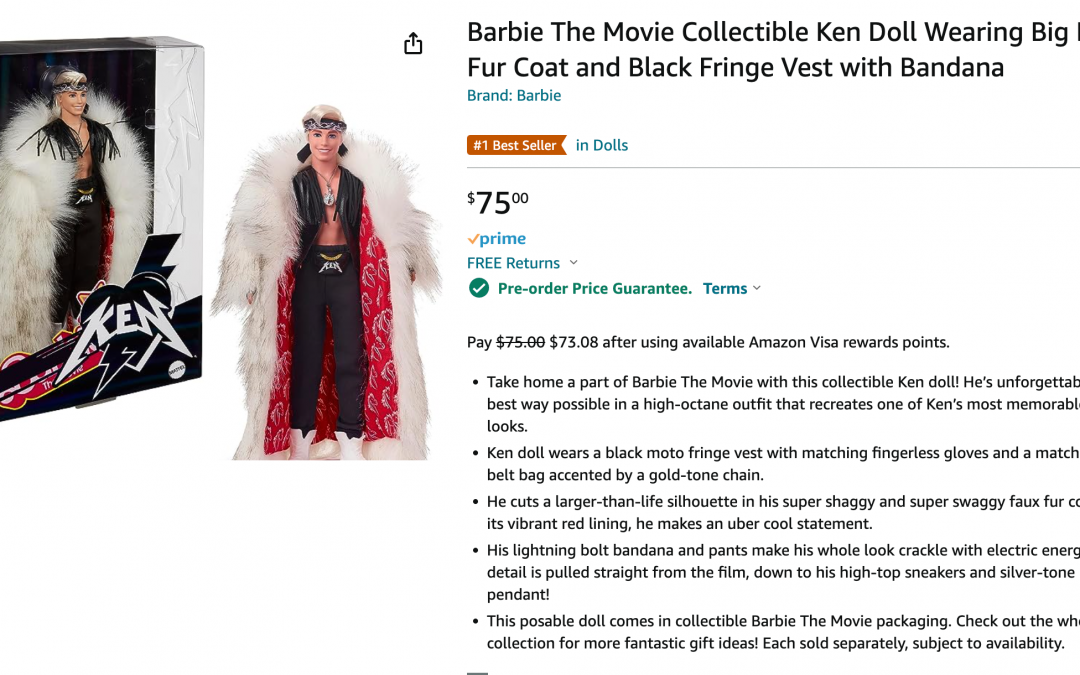Open the Terms link
Viewport: 1080px width, 675px height.
725,288
